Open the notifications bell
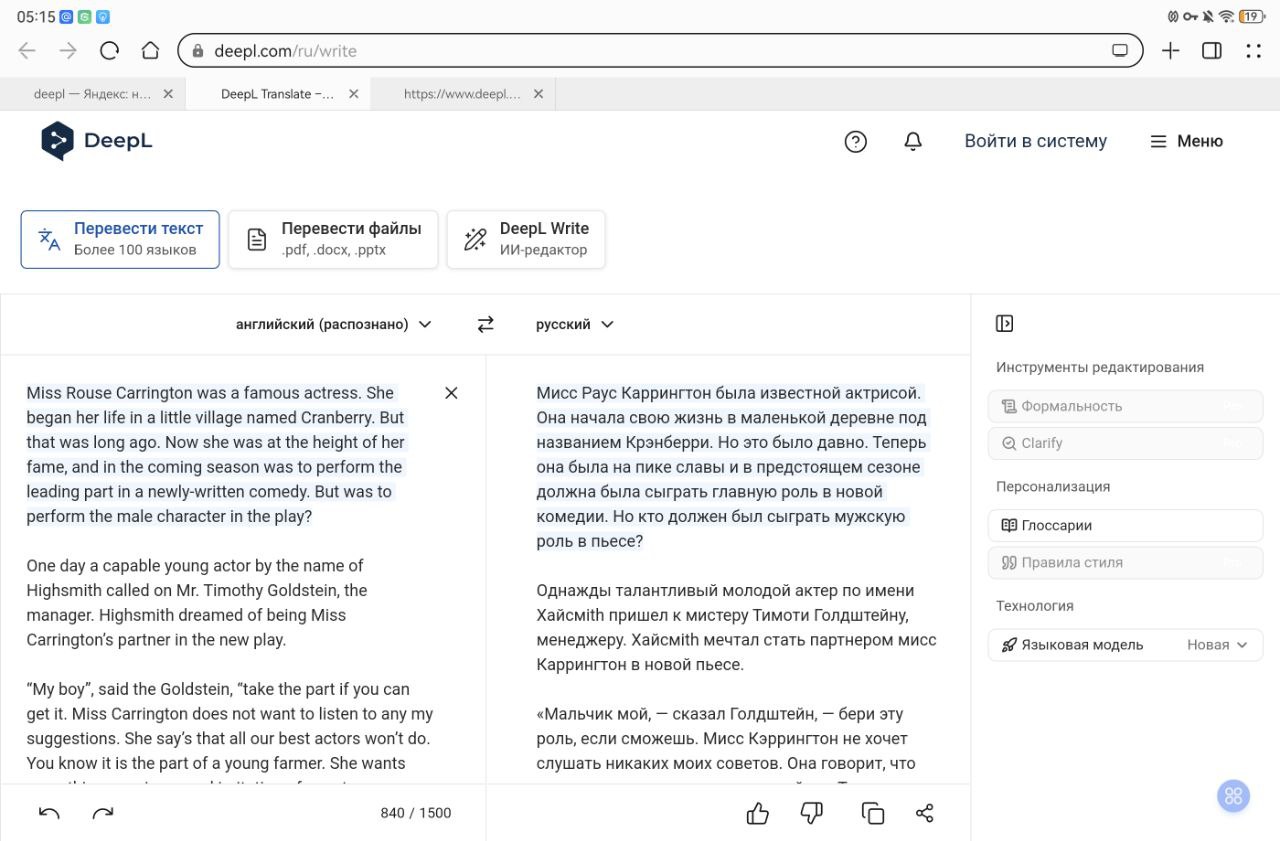 click(912, 142)
